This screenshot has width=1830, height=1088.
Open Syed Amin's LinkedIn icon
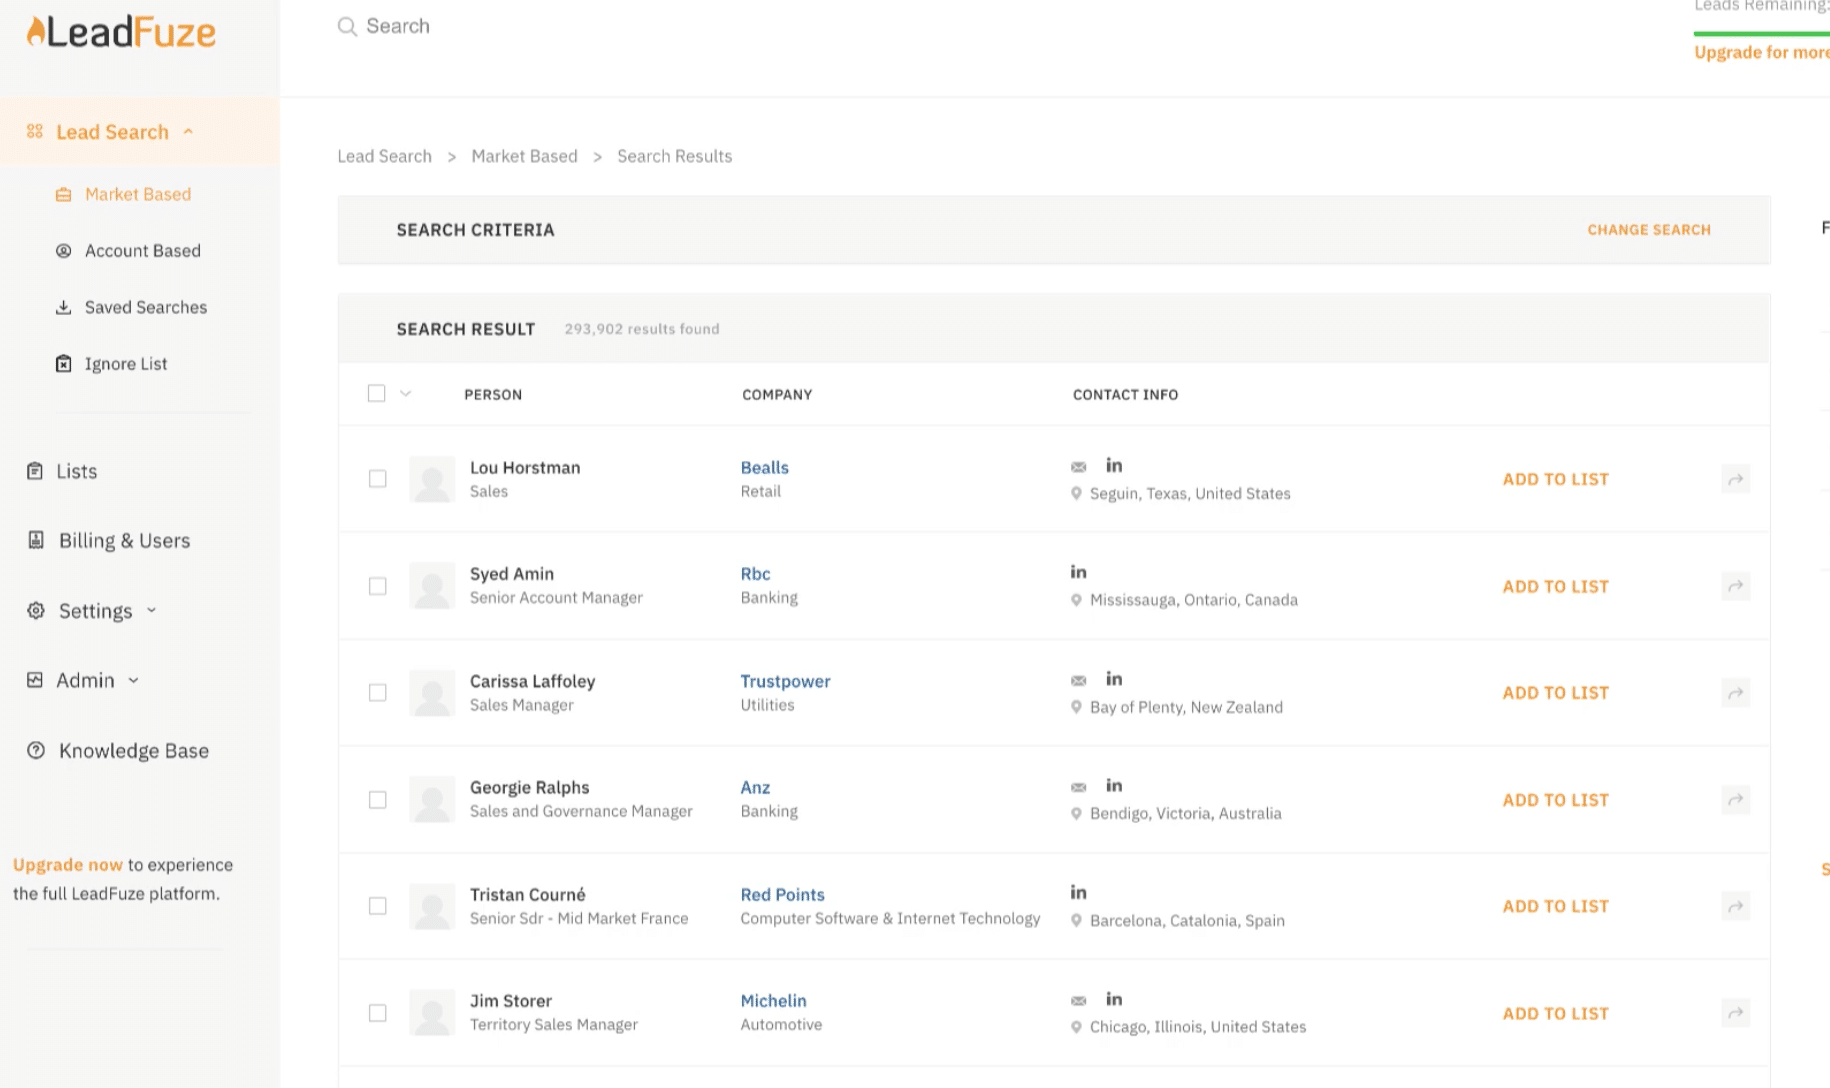[x=1078, y=572]
